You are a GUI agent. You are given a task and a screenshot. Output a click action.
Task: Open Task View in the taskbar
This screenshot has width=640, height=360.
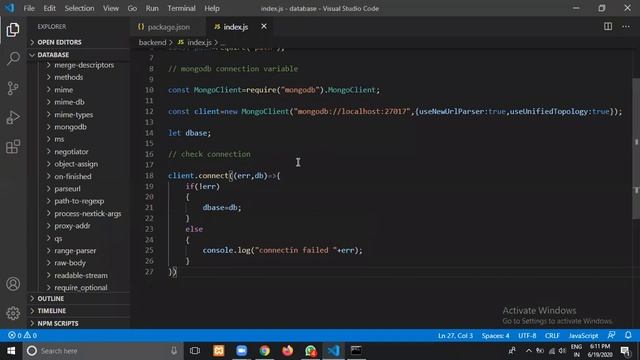pos(195,351)
